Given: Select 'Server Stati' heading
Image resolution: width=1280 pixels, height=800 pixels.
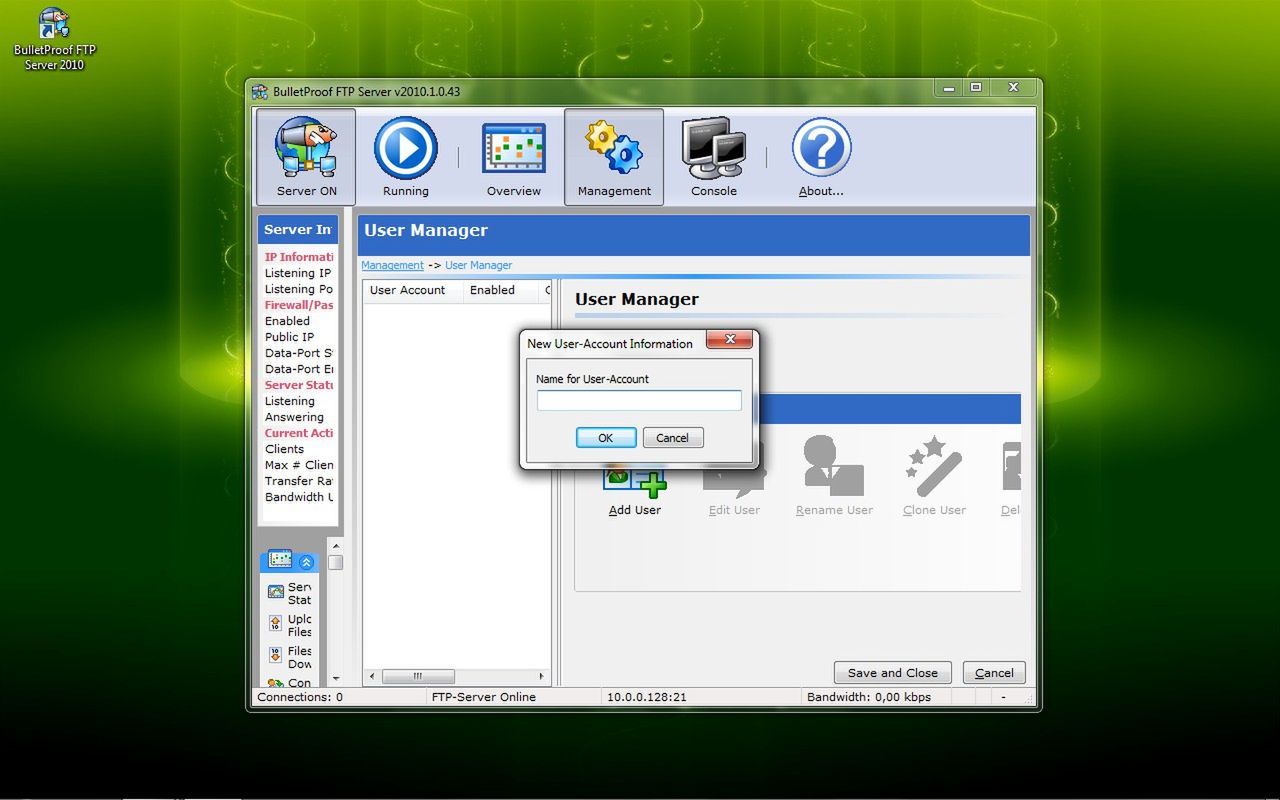Looking at the screenshot, I should pos(299,385).
